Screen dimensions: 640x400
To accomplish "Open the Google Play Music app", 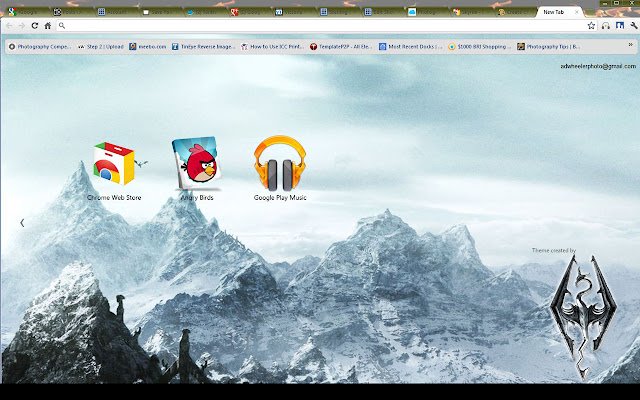I will [280, 169].
